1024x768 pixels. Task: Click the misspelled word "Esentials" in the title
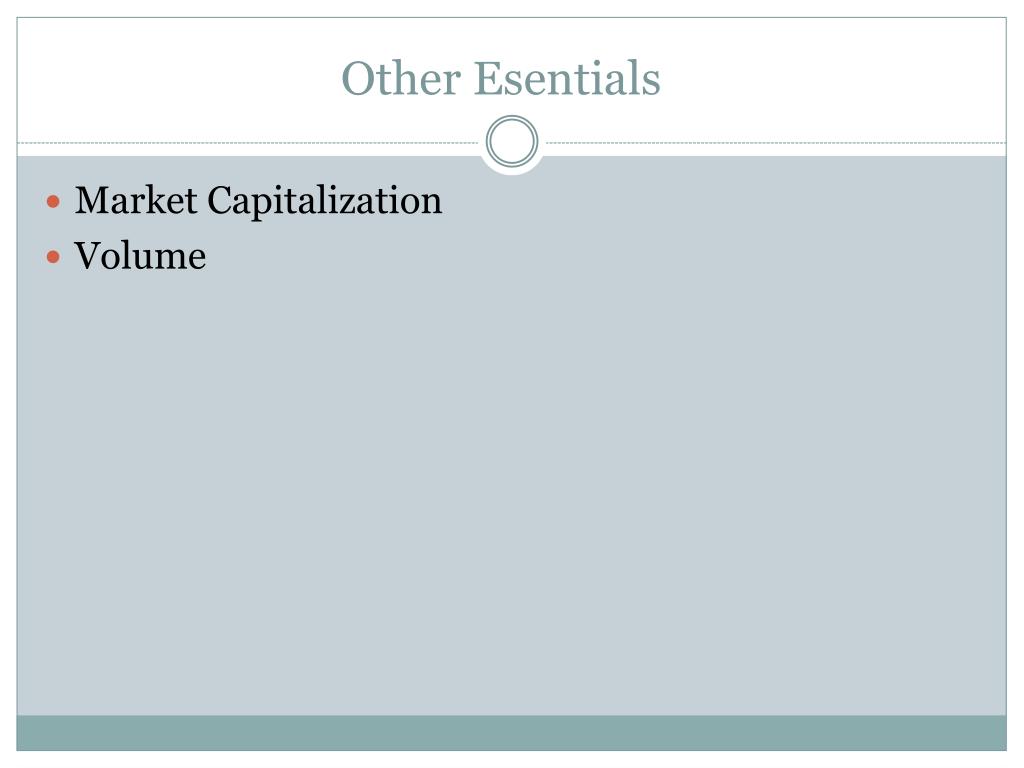pos(567,79)
